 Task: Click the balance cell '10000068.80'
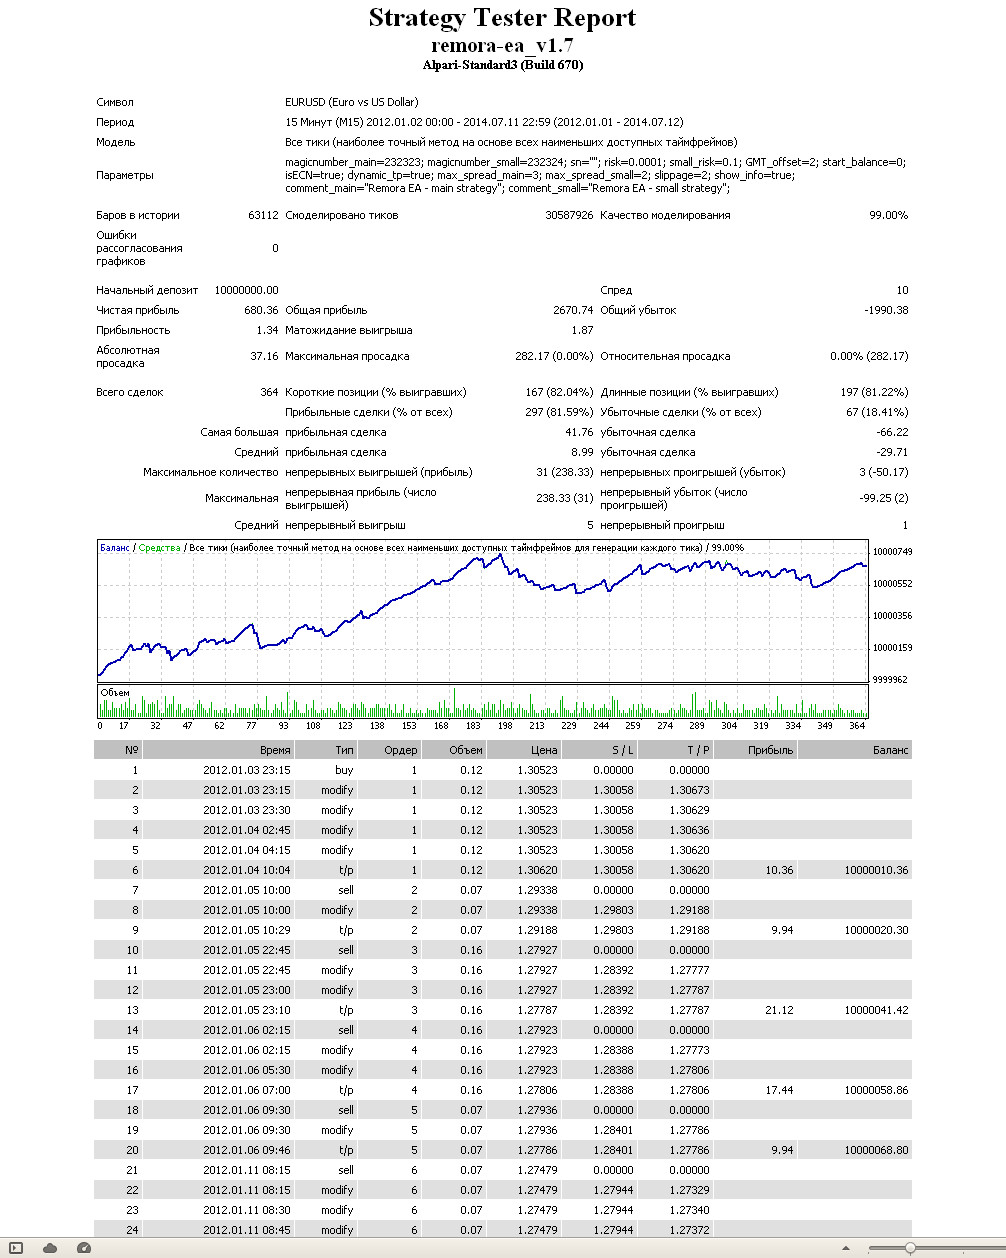tap(877, 1150)
